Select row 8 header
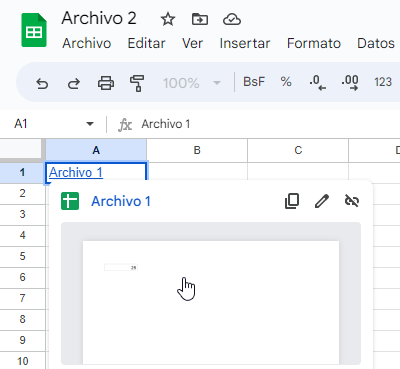Viewport: 400px width, 369px height. coord(22,319)
